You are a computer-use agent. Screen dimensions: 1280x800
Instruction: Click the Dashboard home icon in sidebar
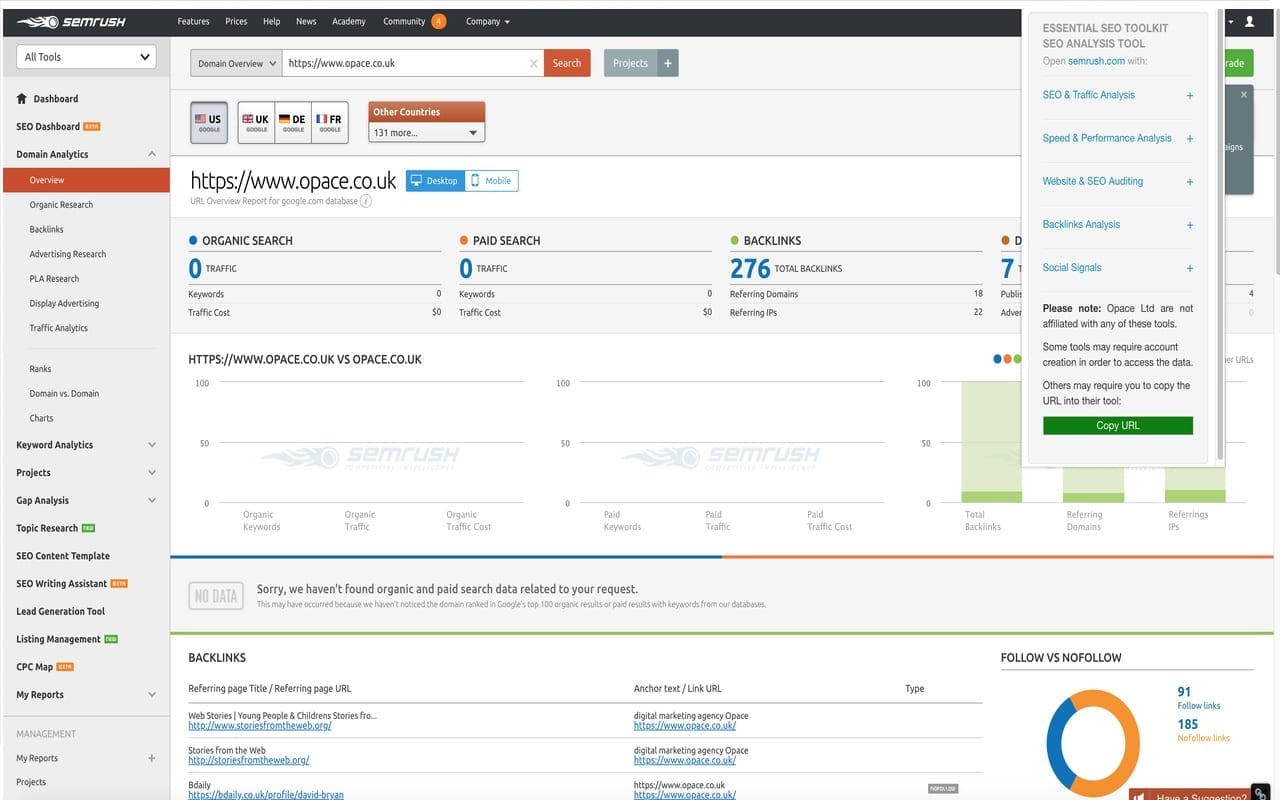pyautogui.click(x=19, y=99)
